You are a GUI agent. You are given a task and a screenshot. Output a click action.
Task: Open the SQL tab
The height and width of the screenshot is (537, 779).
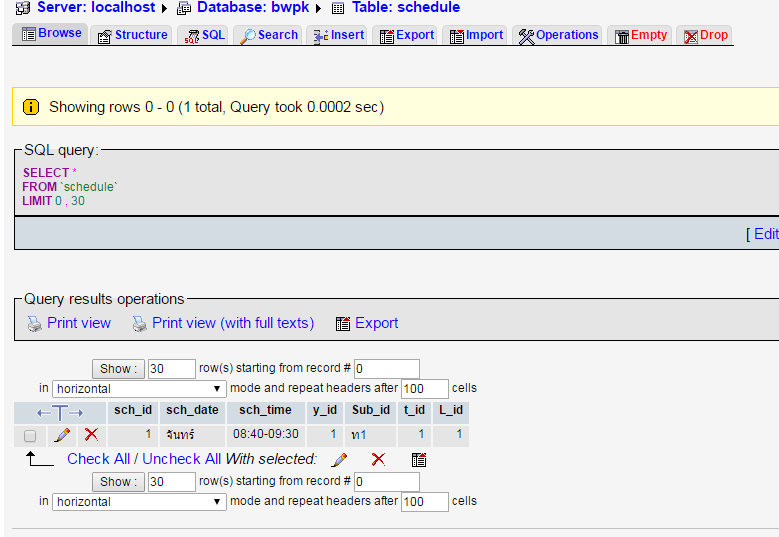pos(204,35)
